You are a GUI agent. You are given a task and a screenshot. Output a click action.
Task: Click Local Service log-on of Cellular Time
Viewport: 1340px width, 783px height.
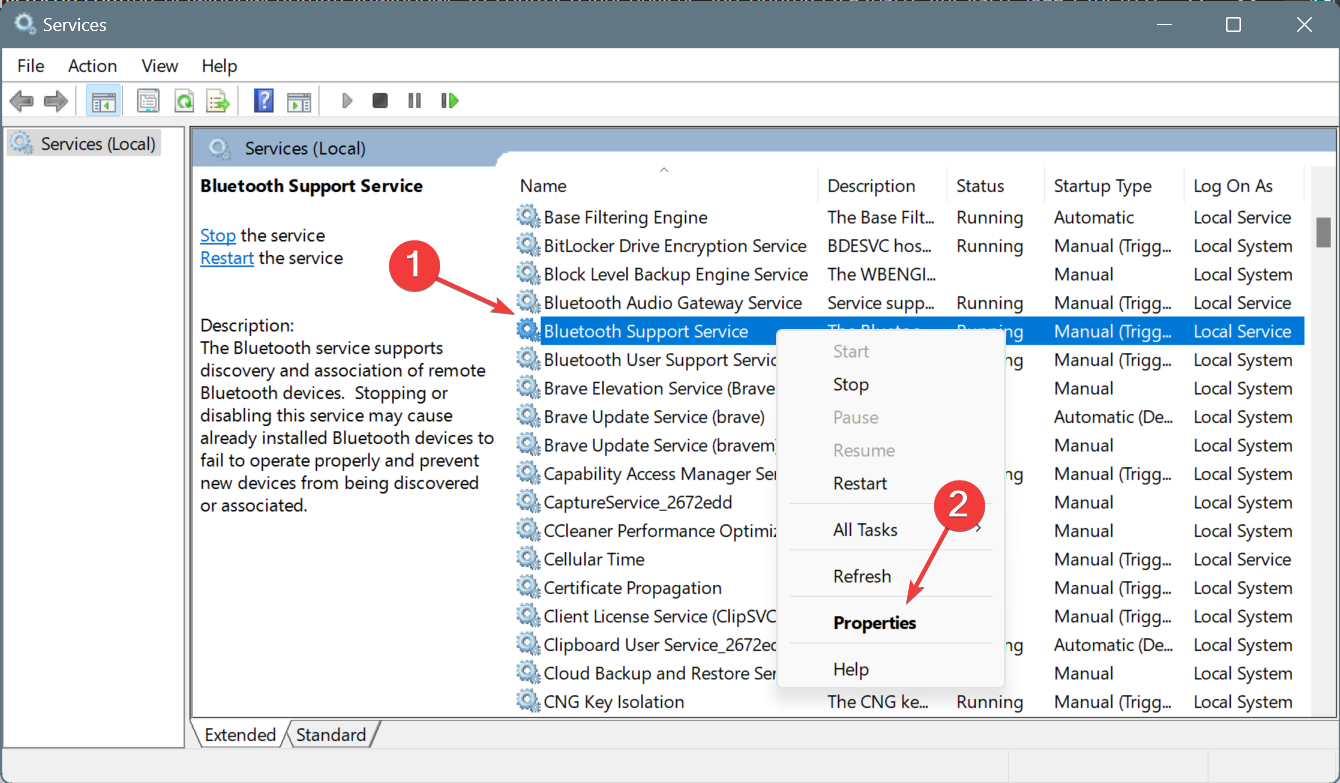[x=1243, y=559]
